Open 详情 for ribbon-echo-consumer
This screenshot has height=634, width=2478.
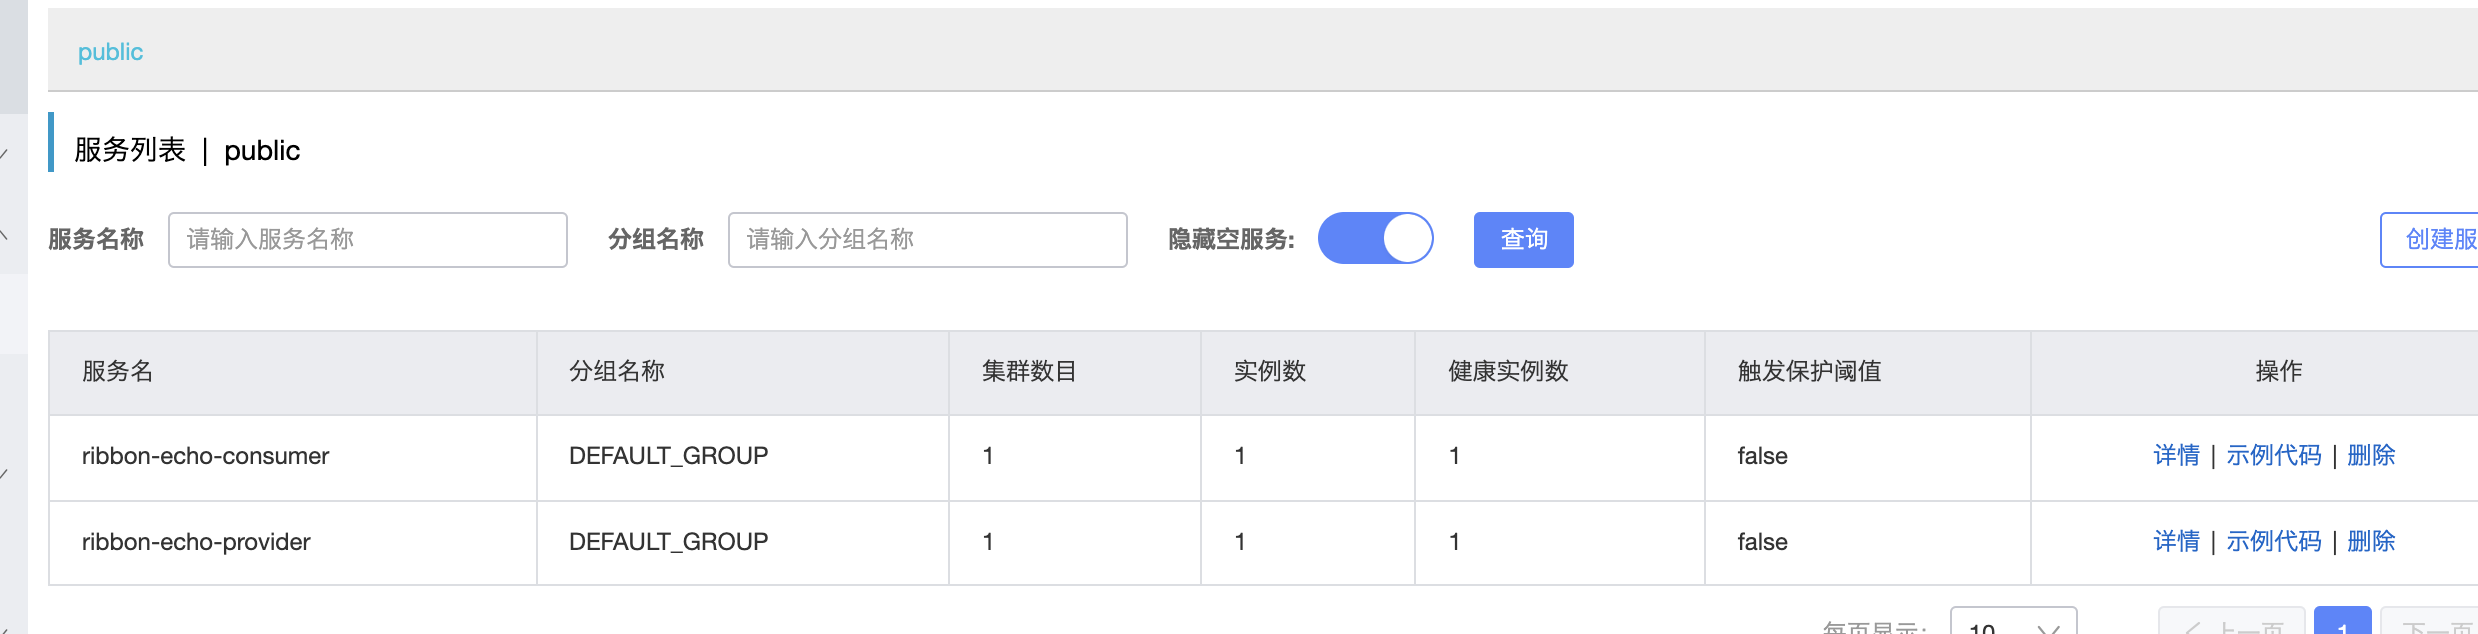pos(2176,456)
